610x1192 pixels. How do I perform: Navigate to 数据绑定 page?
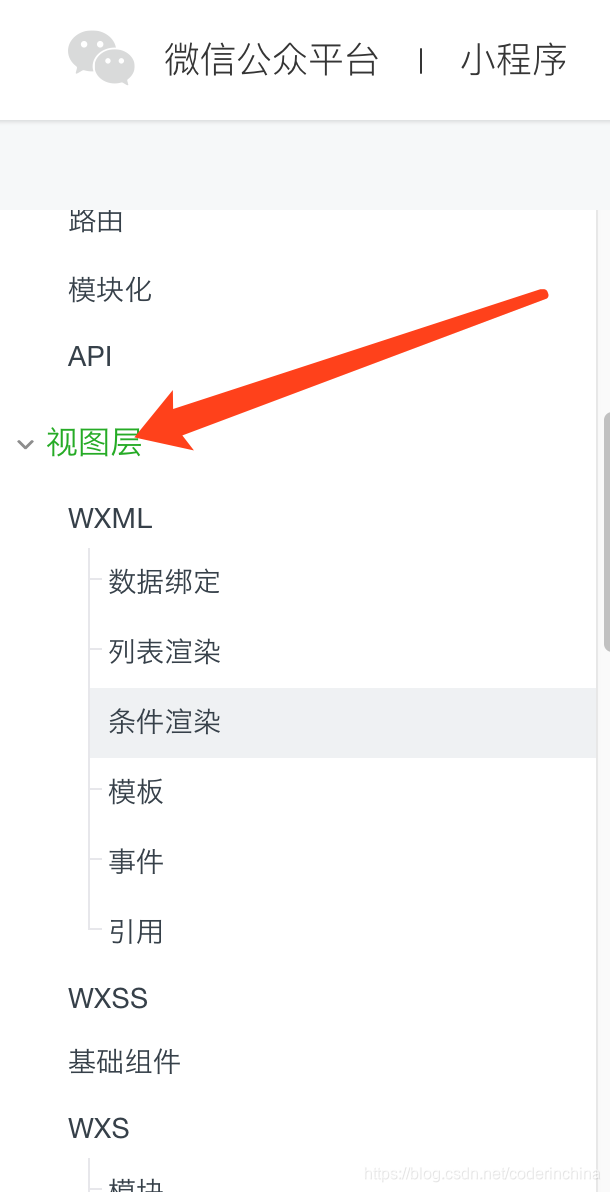(x=164, y=582)
